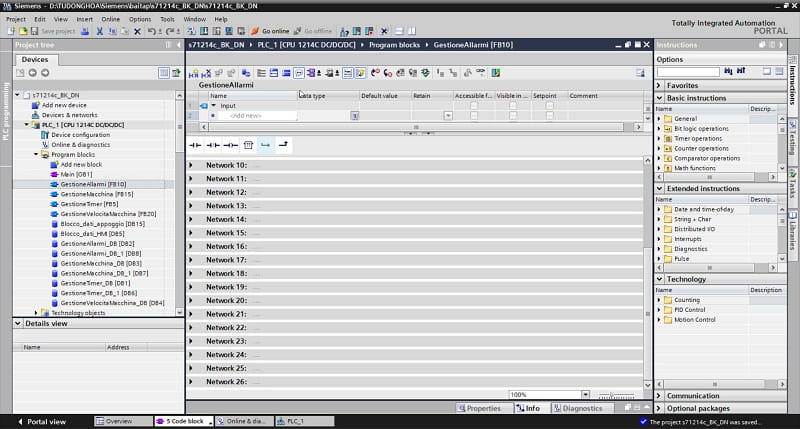Viewport: 800px width, 429px height.
Task: Open Device configuration in project tree
Action: coord(80,135)
